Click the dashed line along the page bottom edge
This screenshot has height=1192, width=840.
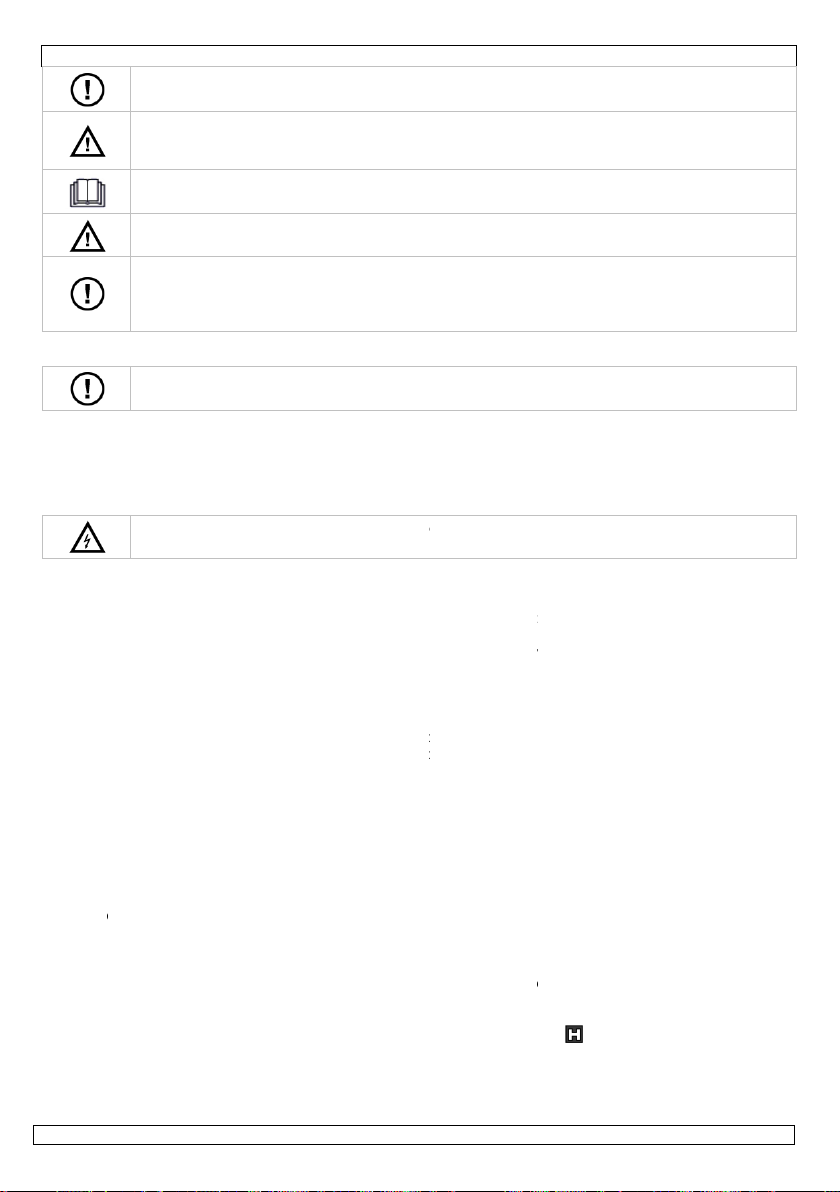coord(420,1190)
